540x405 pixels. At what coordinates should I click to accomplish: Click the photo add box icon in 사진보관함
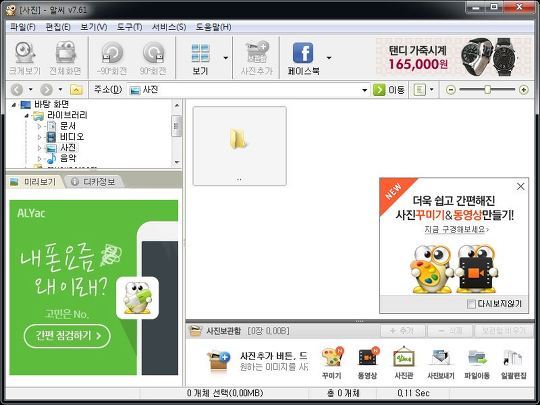(x=218, y=360)
